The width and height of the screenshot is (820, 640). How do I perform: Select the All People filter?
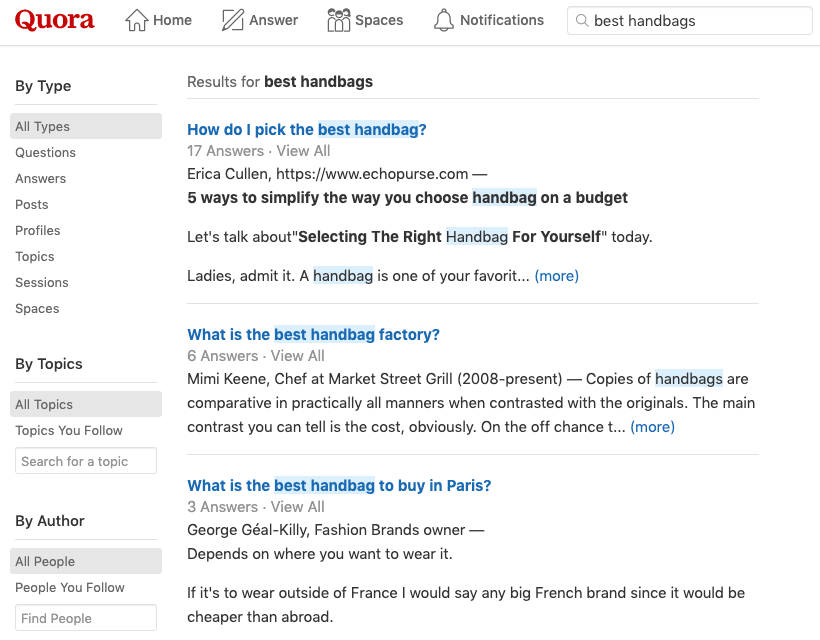[x=86, y=561]
